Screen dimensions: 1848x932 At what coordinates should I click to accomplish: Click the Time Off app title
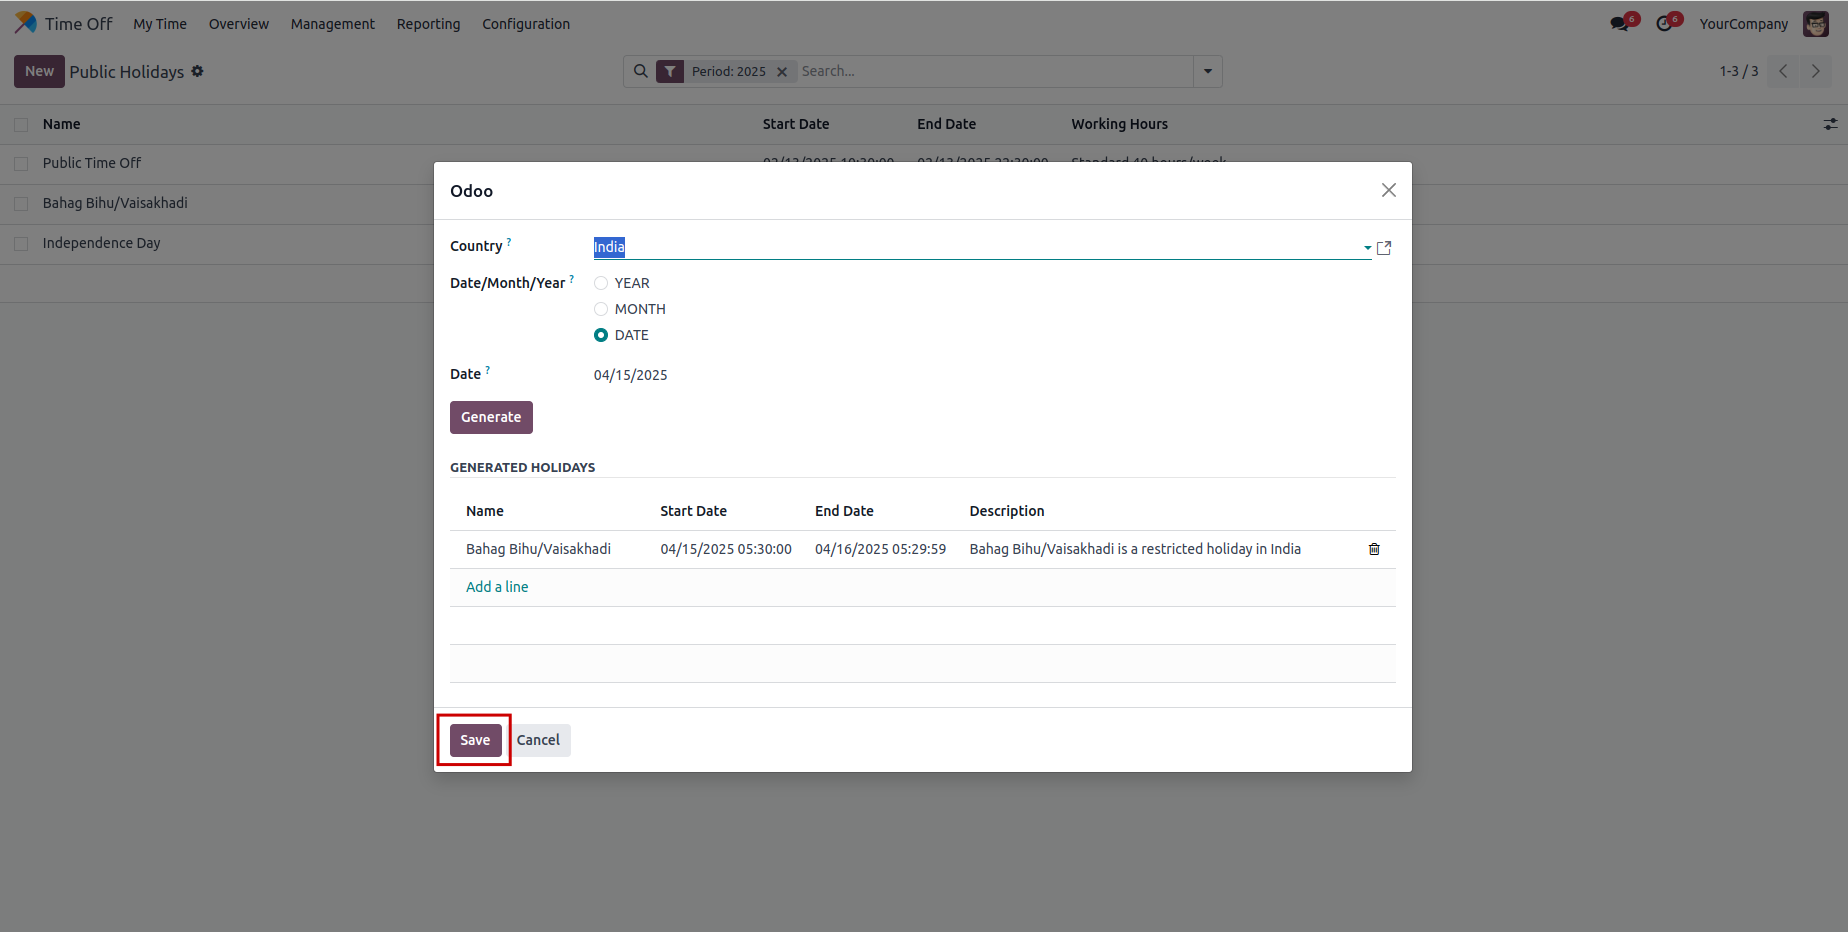79,24
